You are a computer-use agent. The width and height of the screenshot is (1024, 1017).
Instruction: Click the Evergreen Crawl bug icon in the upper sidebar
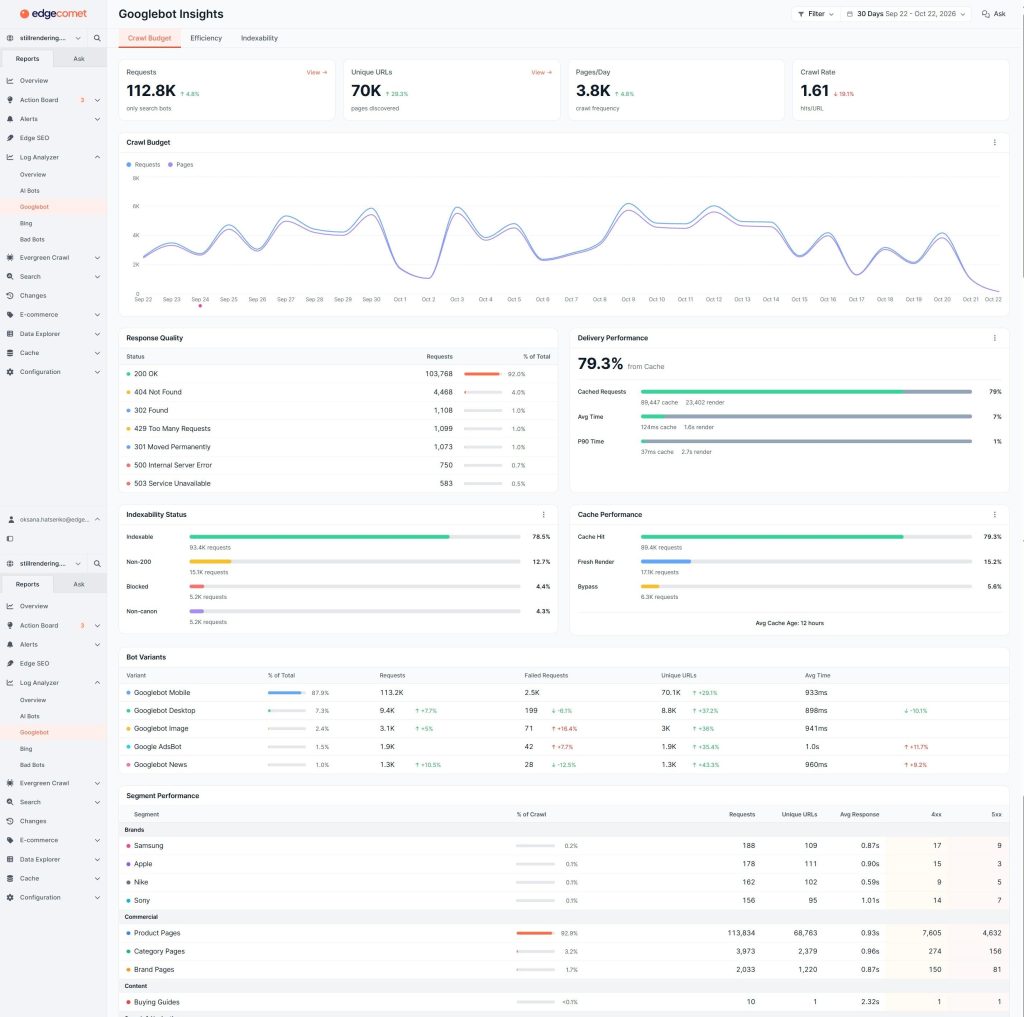point(10,257)
